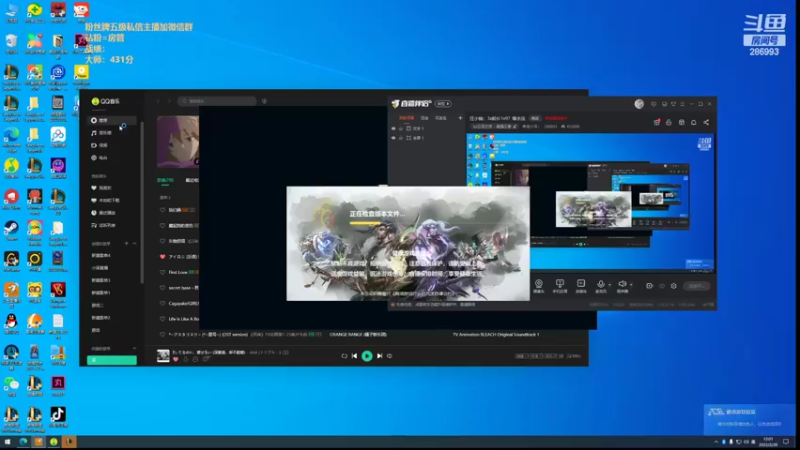800x450 pixels.
Task: Click the play button in QQ Music
Action: (x=367, y=356)
